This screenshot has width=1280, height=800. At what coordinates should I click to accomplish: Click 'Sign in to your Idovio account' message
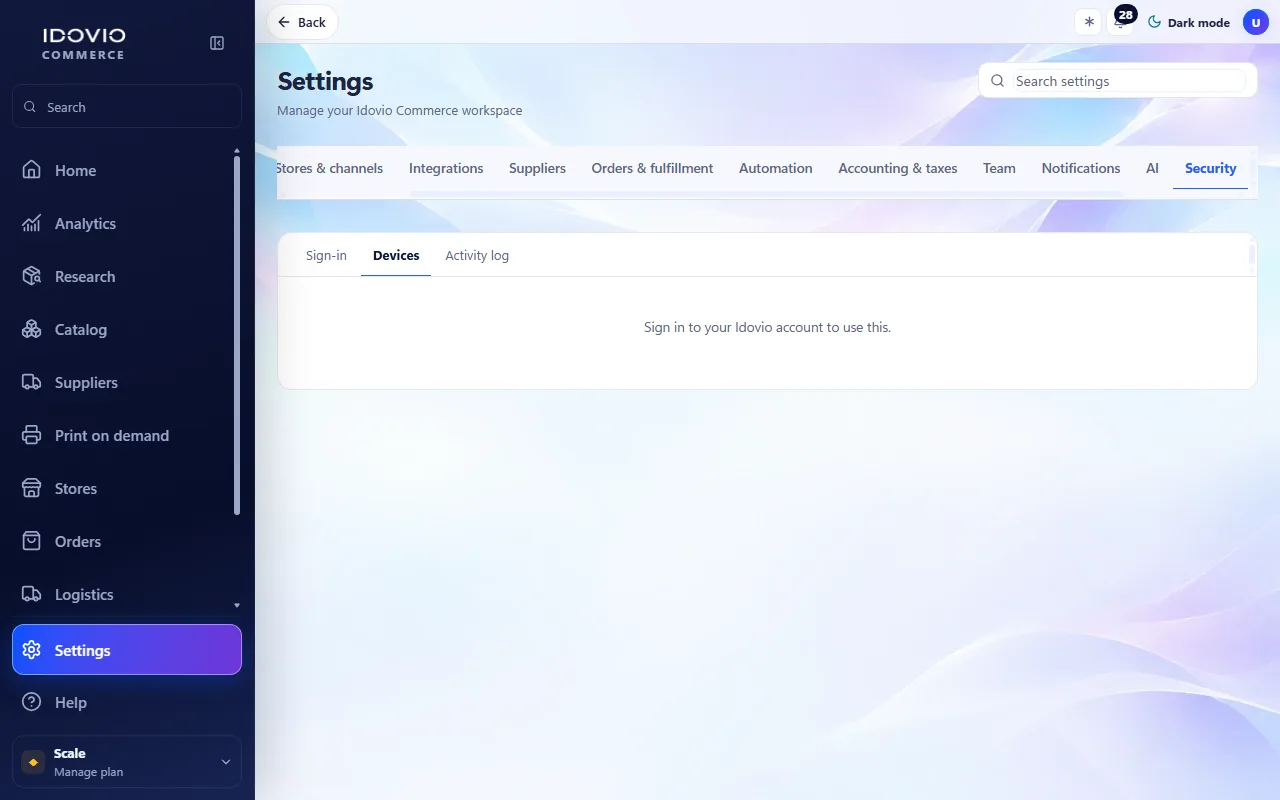coord(767,327)
